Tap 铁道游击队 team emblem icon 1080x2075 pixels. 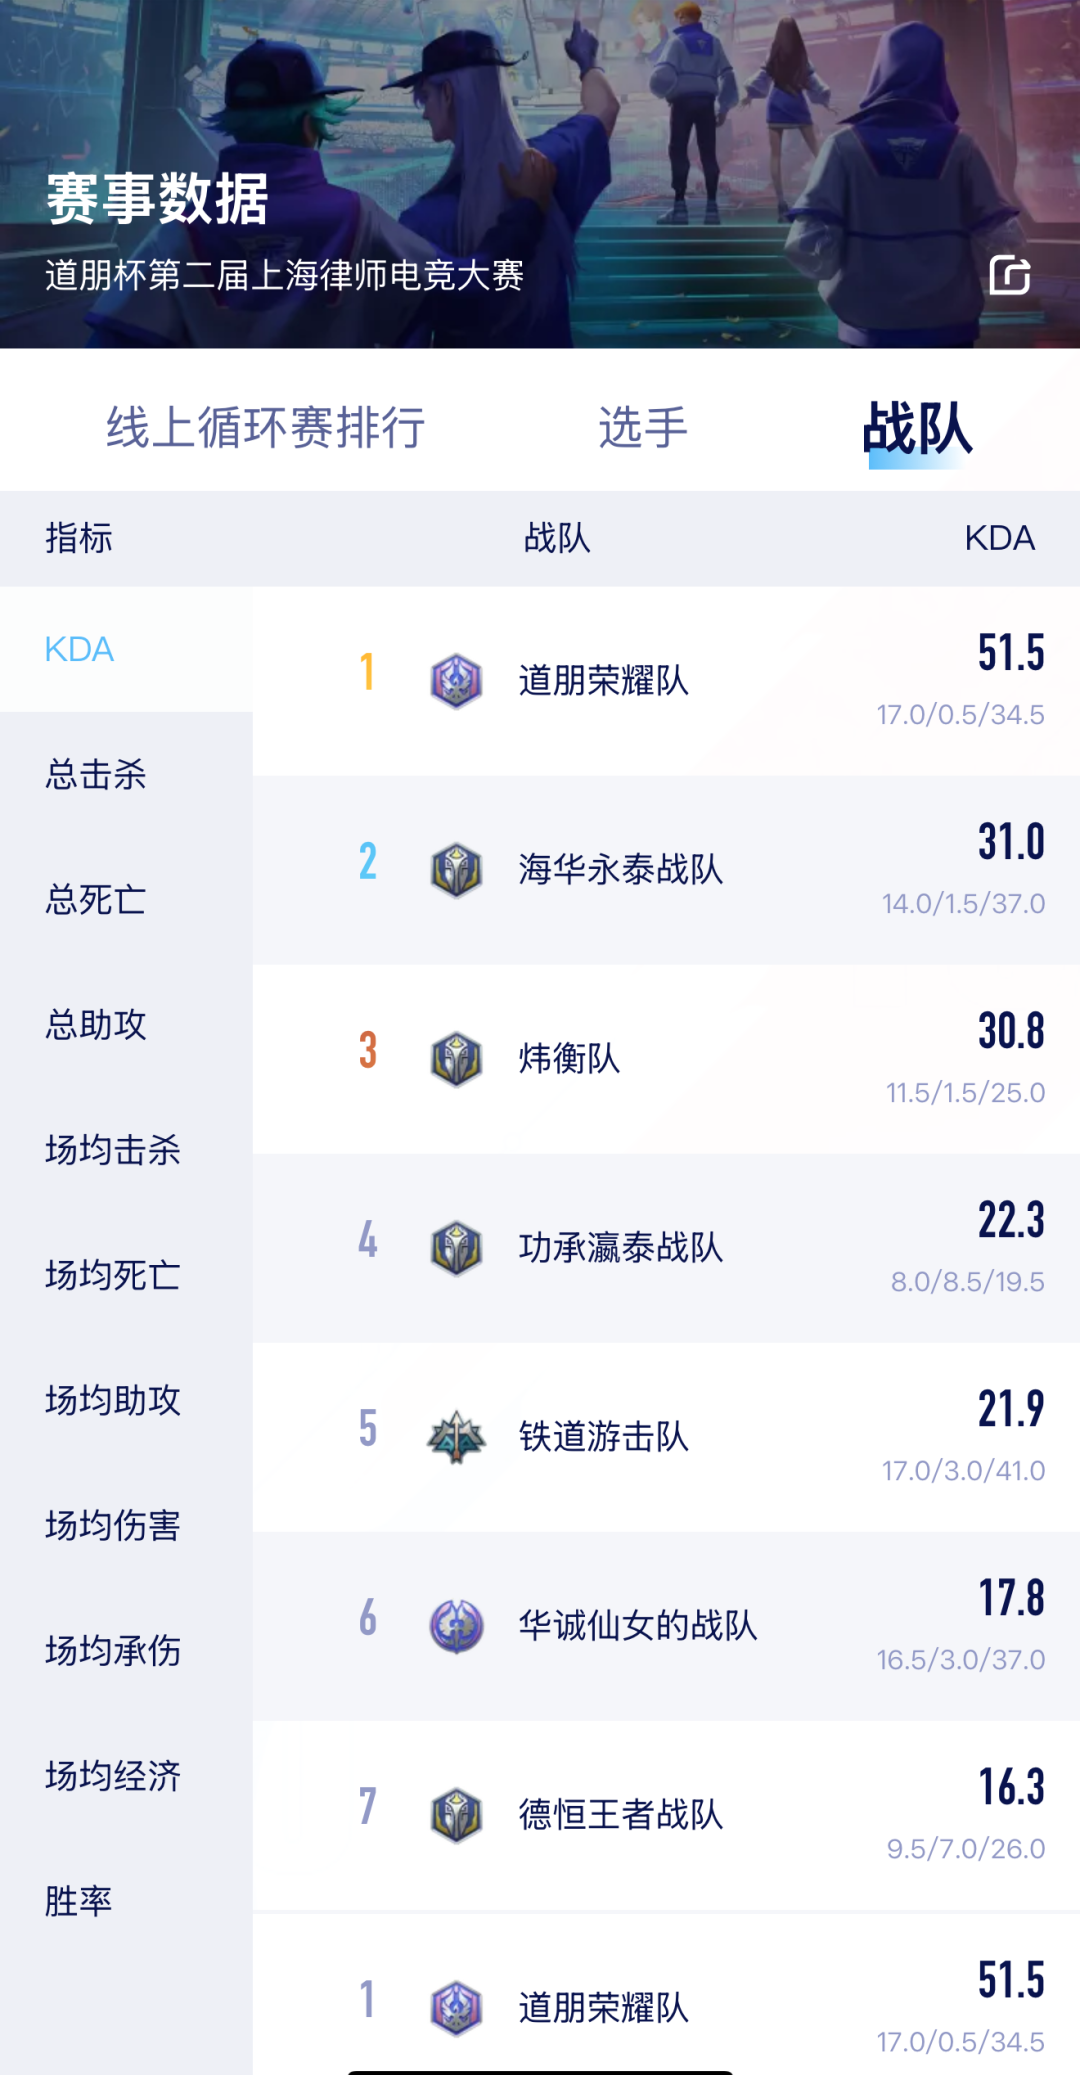click(456, 1436)
